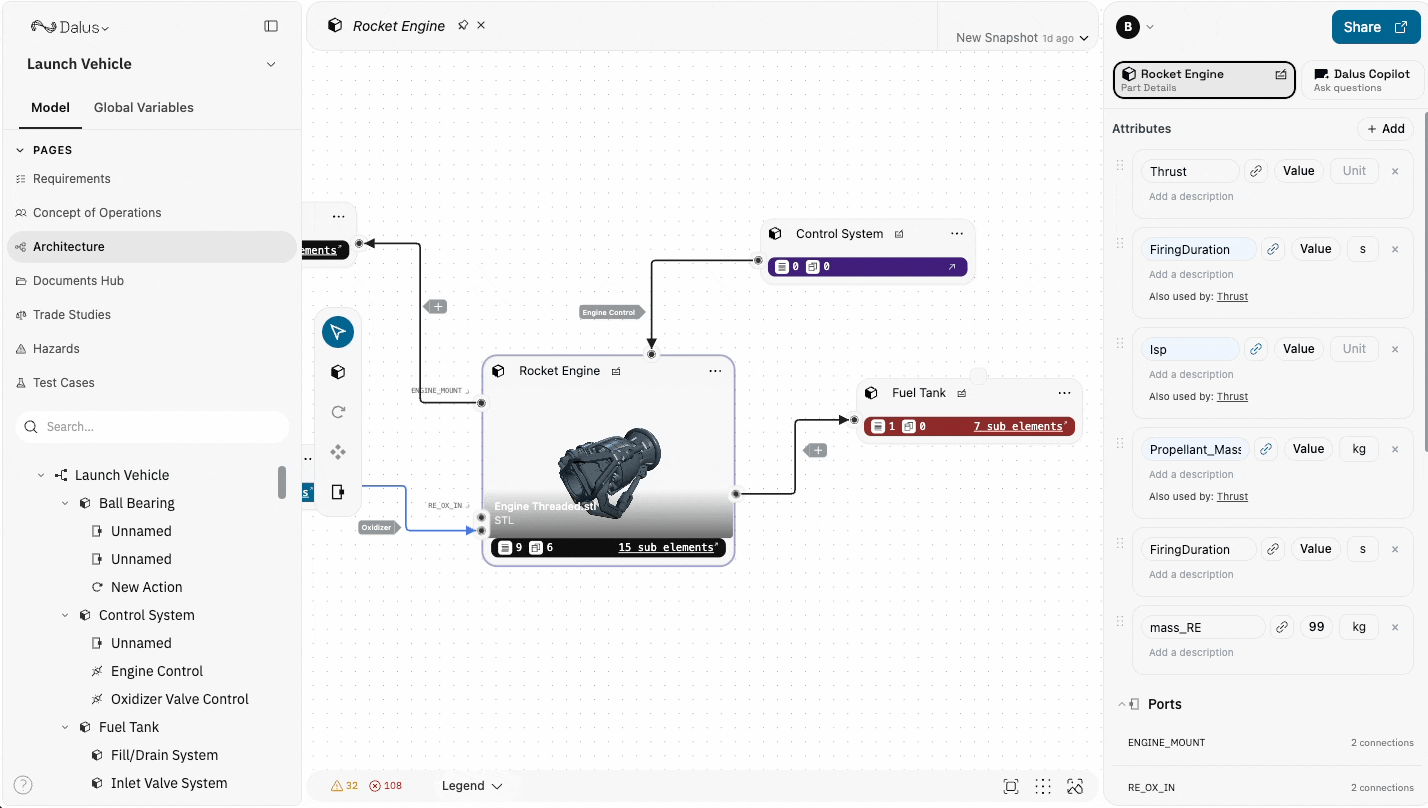Image resolution: width=1428 pixels, height=808 pixels.
Task: Click the Value button for Propellant_Mass
Action: 1308,449
